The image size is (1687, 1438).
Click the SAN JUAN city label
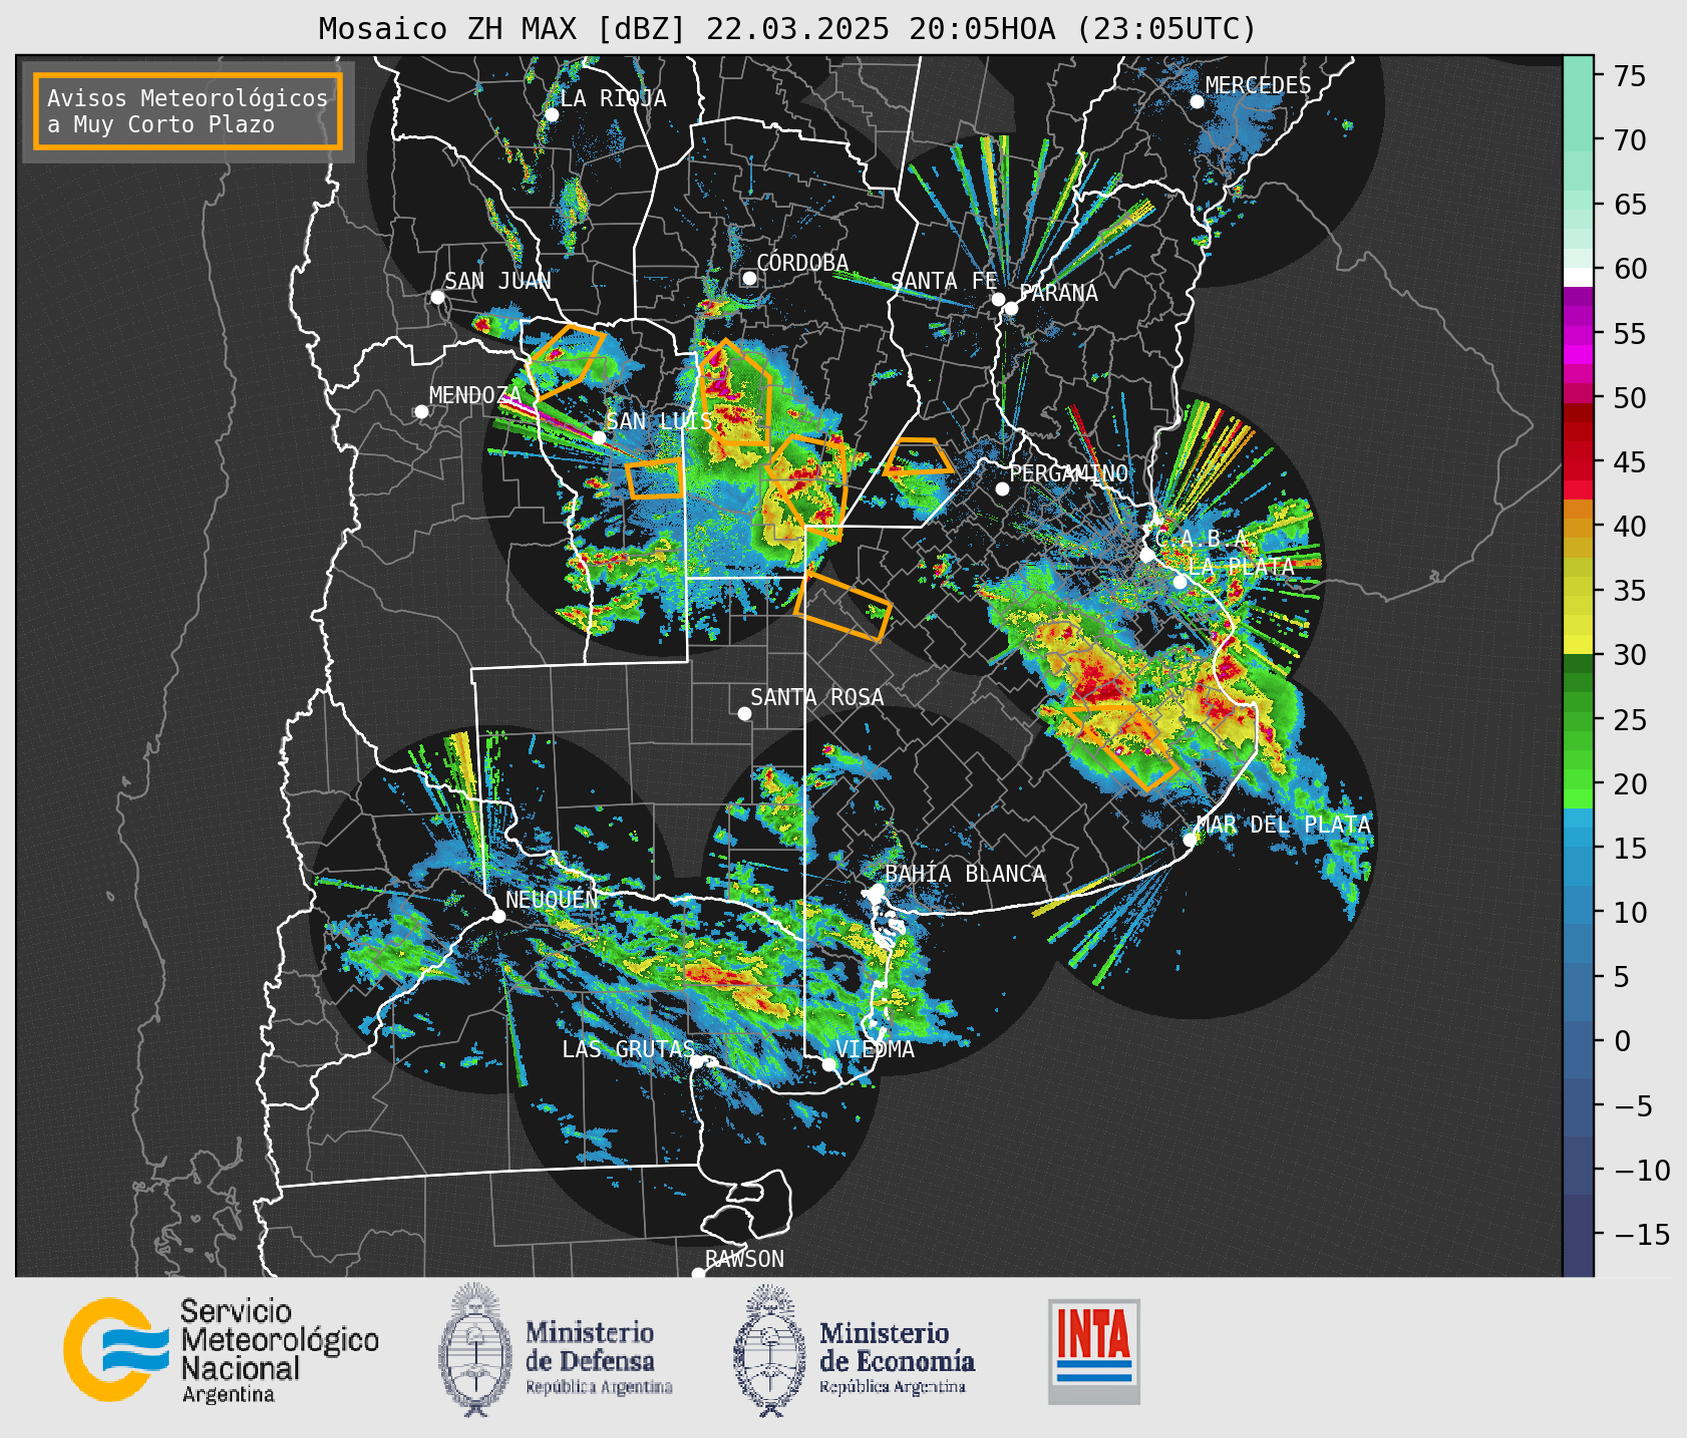497,281
